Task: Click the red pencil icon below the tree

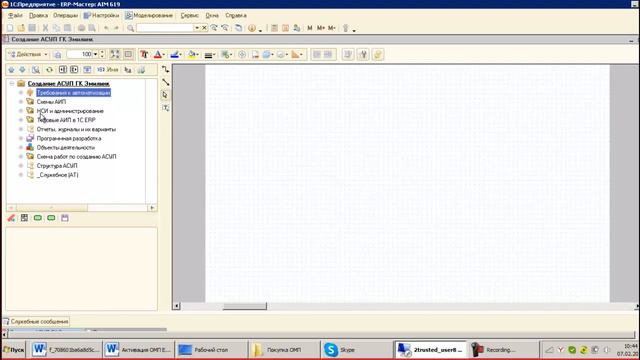Action: point(11,218)
